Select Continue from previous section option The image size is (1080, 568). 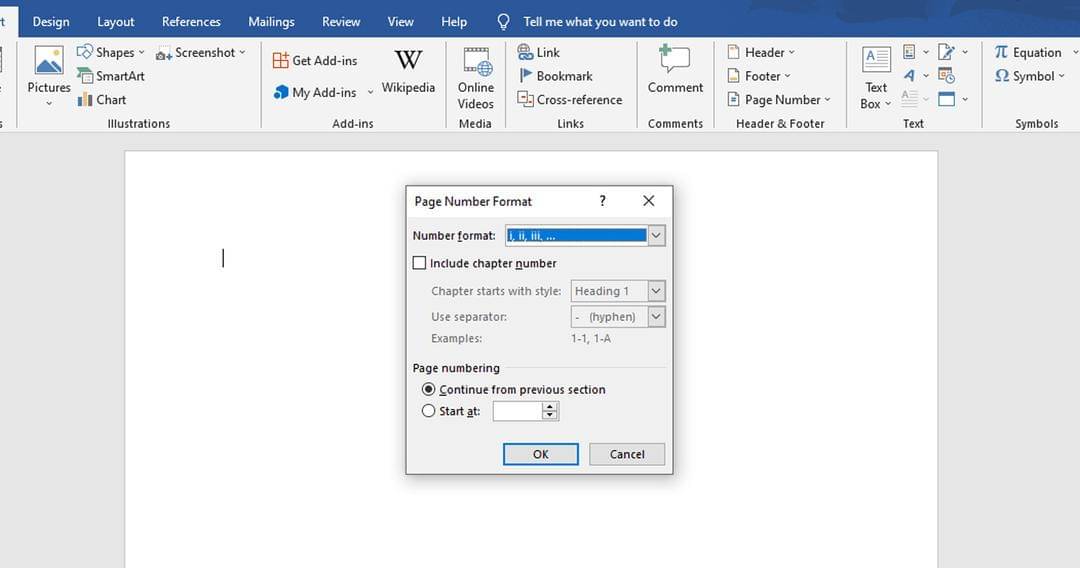[429, 390]
